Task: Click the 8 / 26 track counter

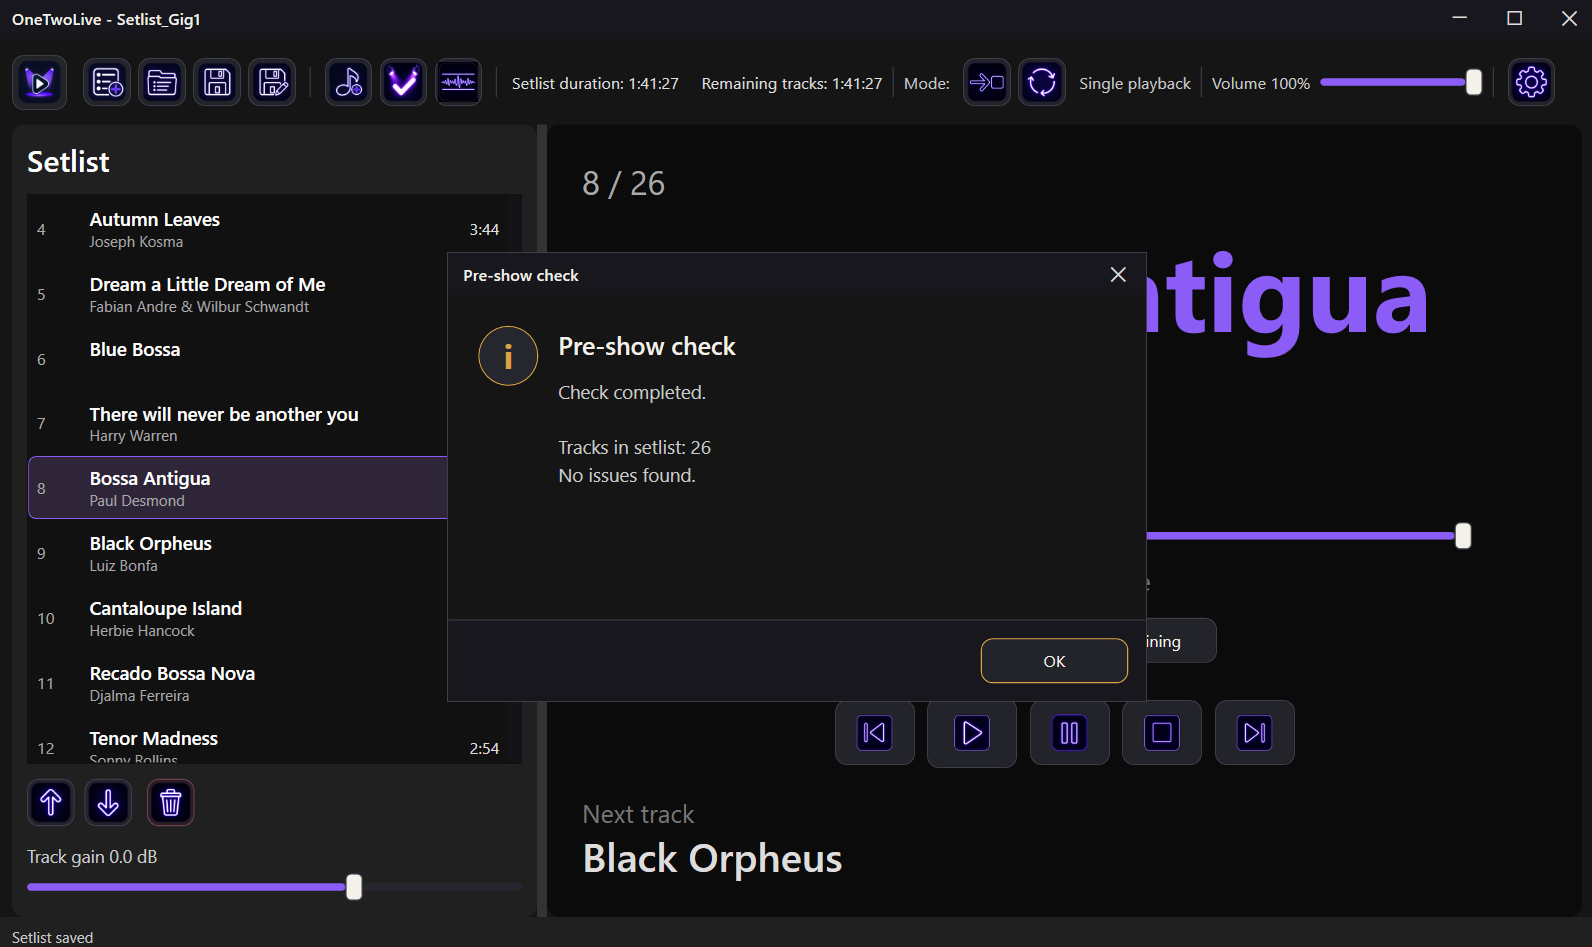Action: (x=624, y=184)
